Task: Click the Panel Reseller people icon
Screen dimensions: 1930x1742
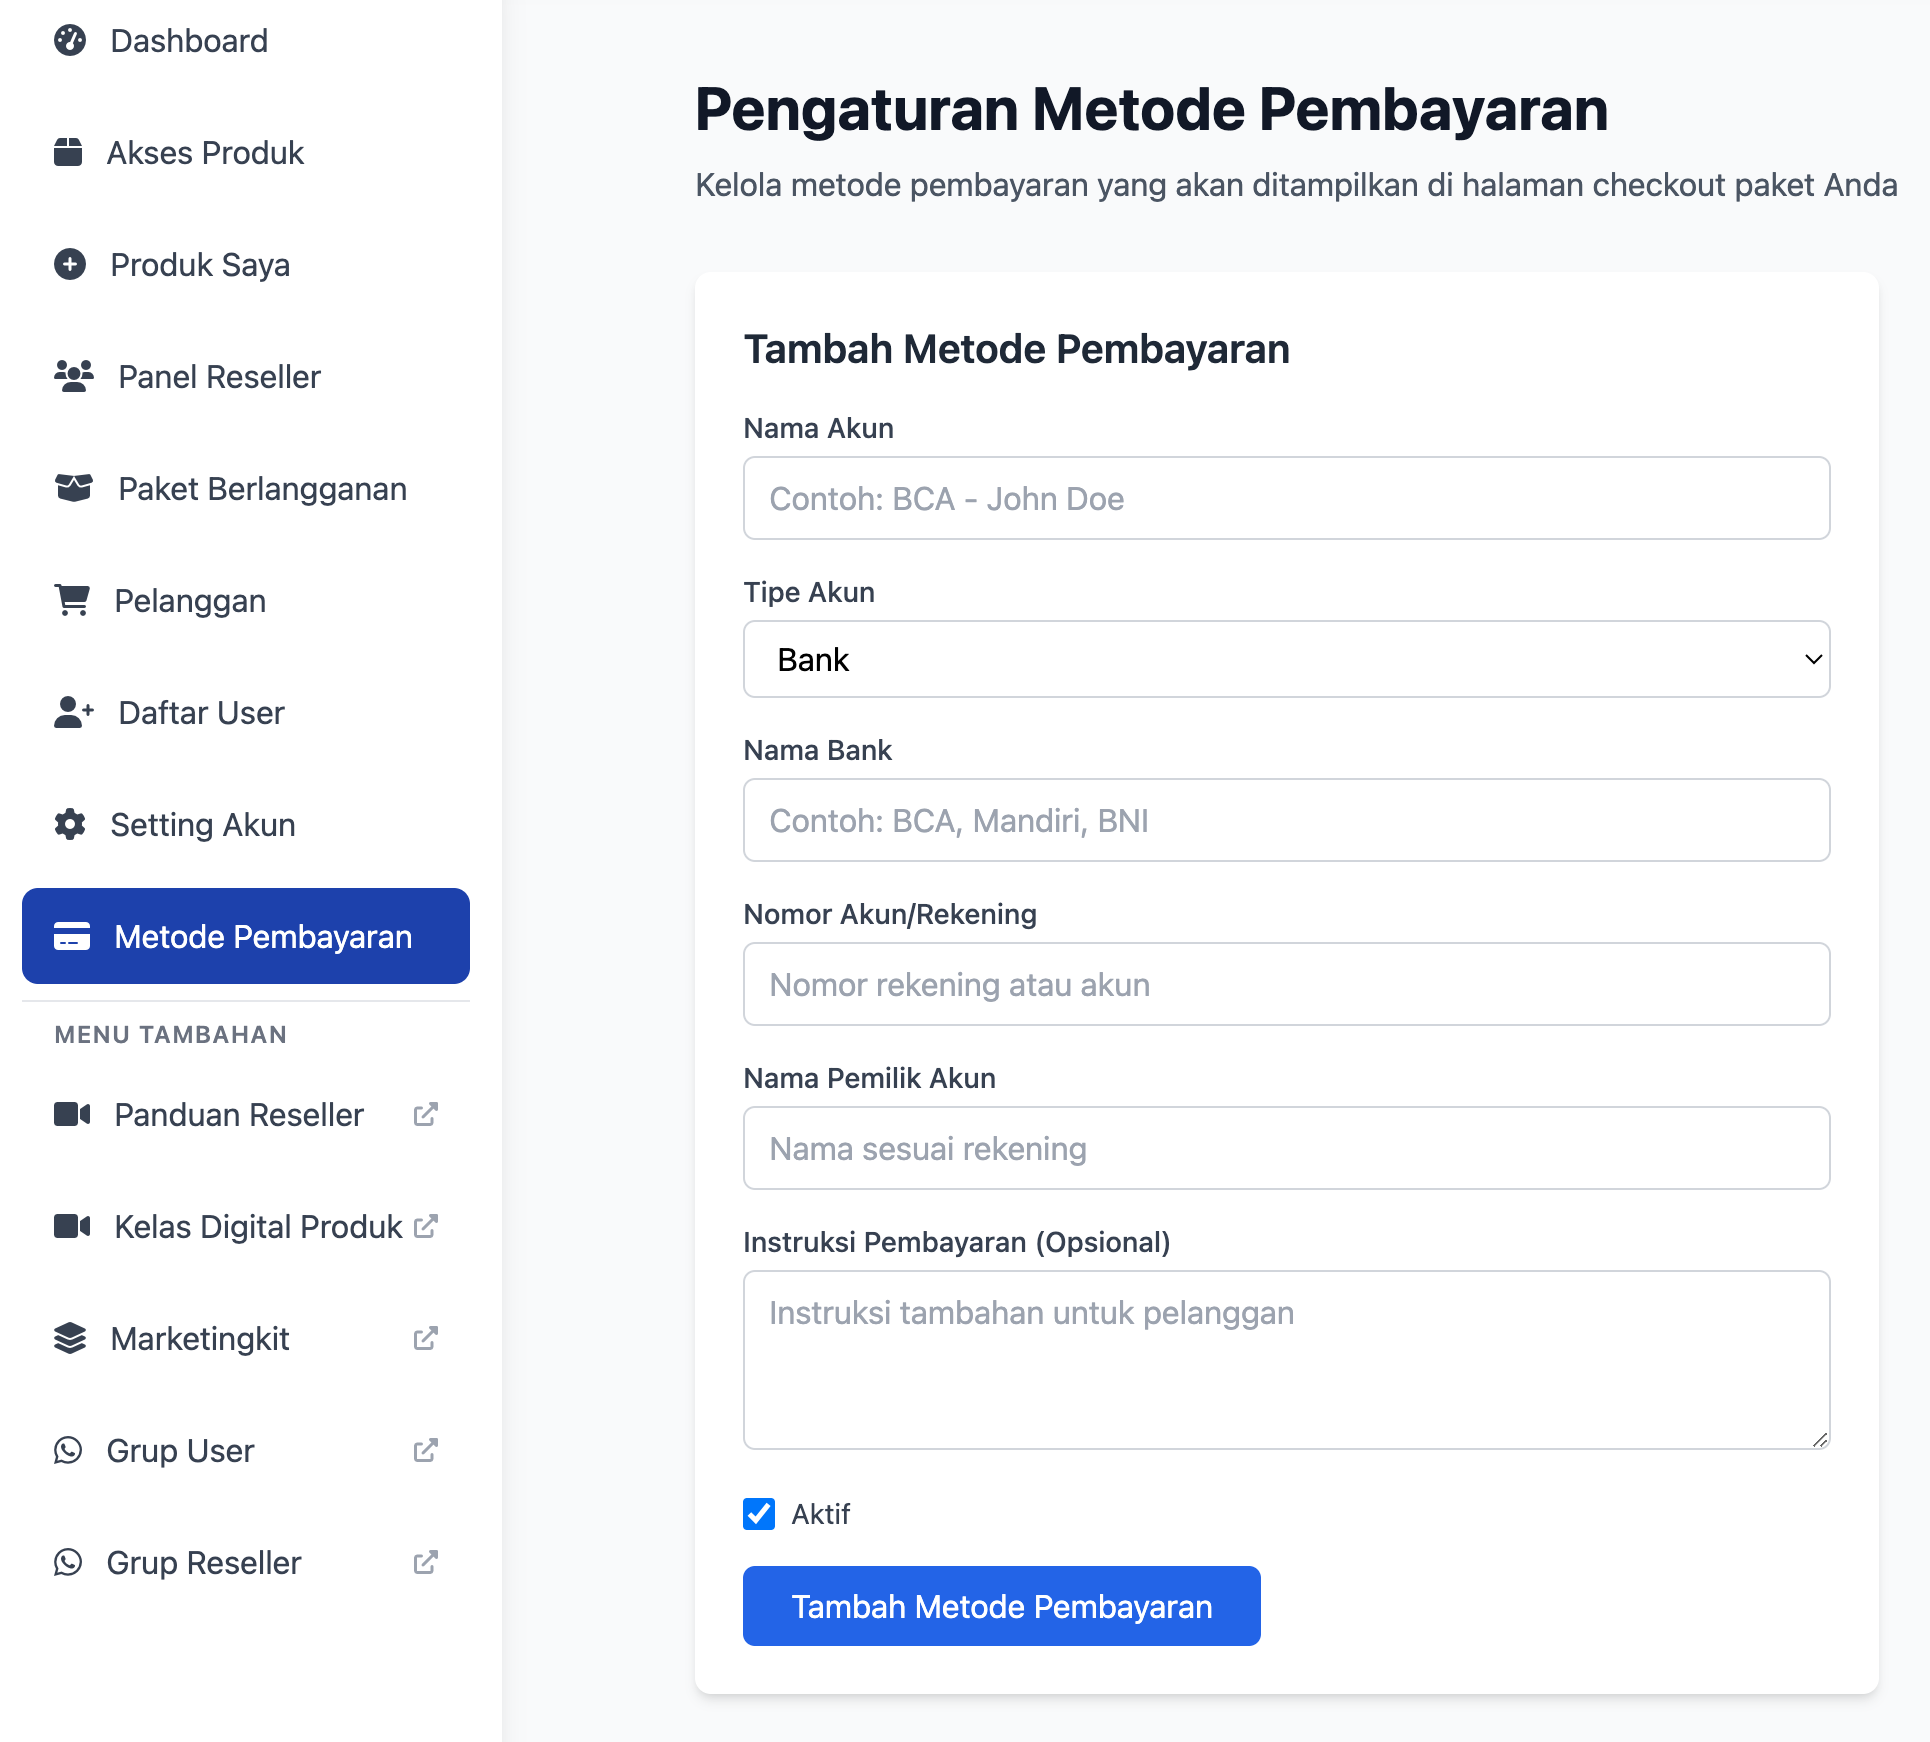Action: [73, 377]
